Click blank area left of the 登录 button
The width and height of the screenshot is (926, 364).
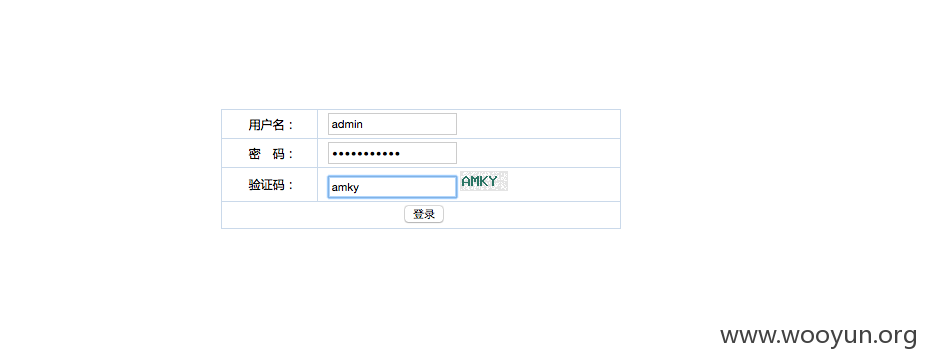click(313, 214)
